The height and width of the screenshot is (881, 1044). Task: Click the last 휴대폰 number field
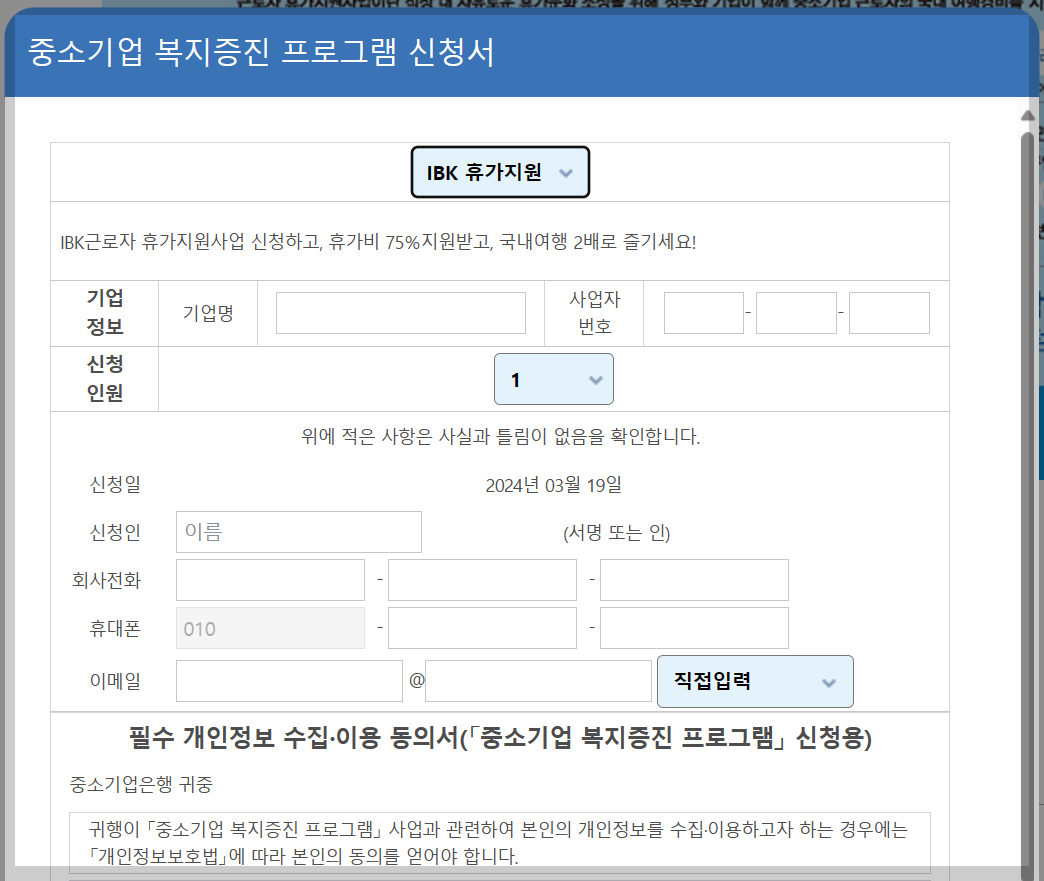tap(694, 628)
